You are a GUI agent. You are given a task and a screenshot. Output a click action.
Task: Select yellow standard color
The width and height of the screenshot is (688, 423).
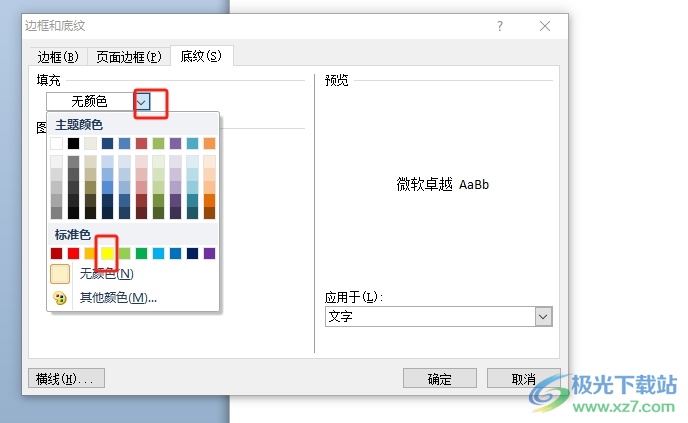108,253
